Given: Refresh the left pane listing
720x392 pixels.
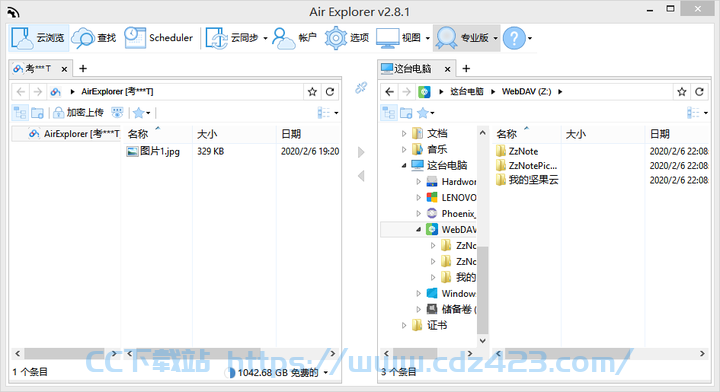Looking at the screenshot, I should click(x=330, y=92).
